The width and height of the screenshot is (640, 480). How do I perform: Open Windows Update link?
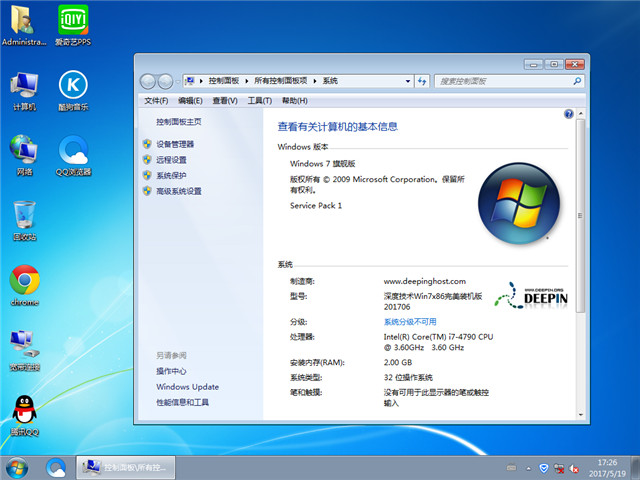click(187, 387)
